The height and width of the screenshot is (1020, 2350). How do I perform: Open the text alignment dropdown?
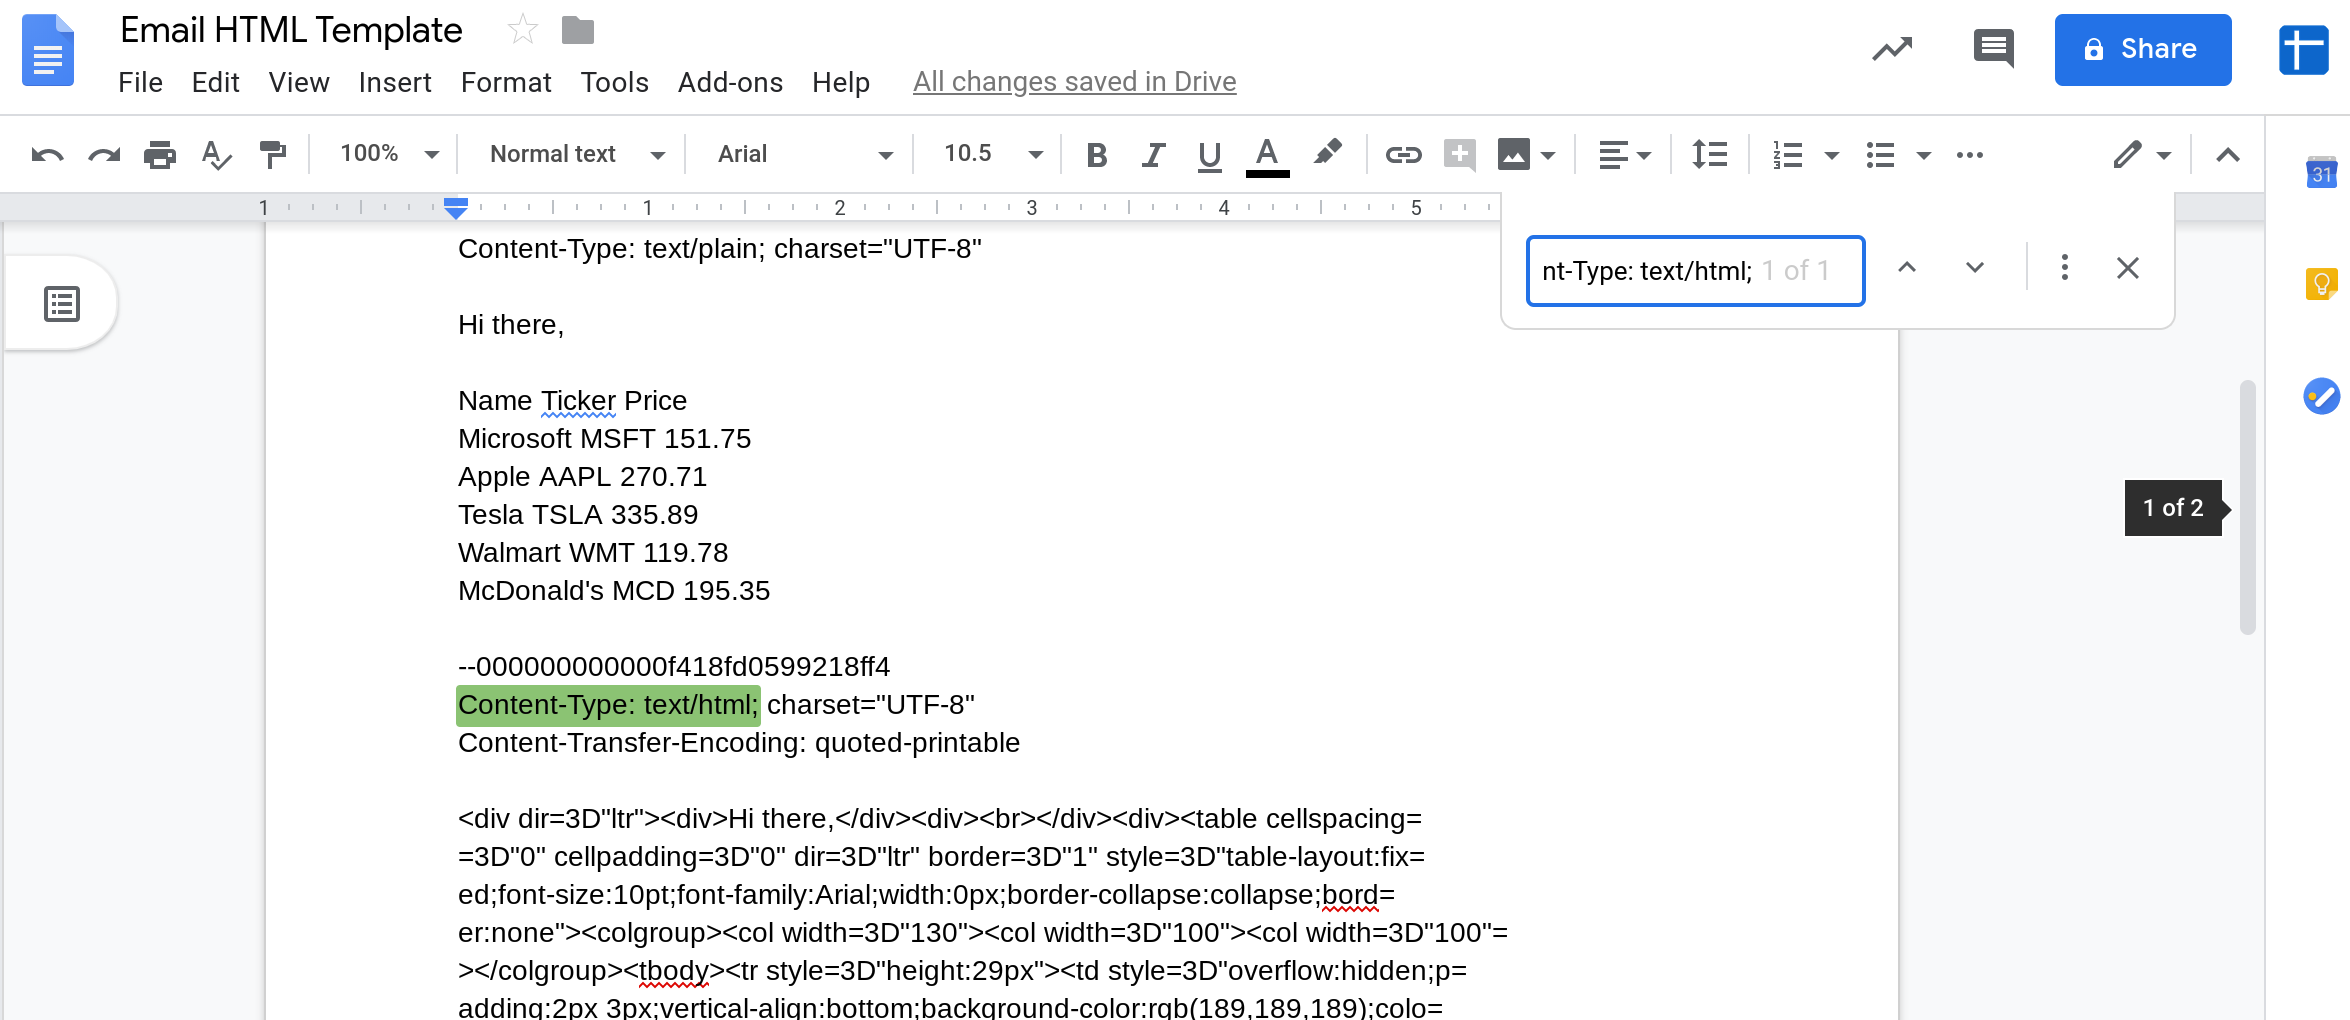point(1624,155)
